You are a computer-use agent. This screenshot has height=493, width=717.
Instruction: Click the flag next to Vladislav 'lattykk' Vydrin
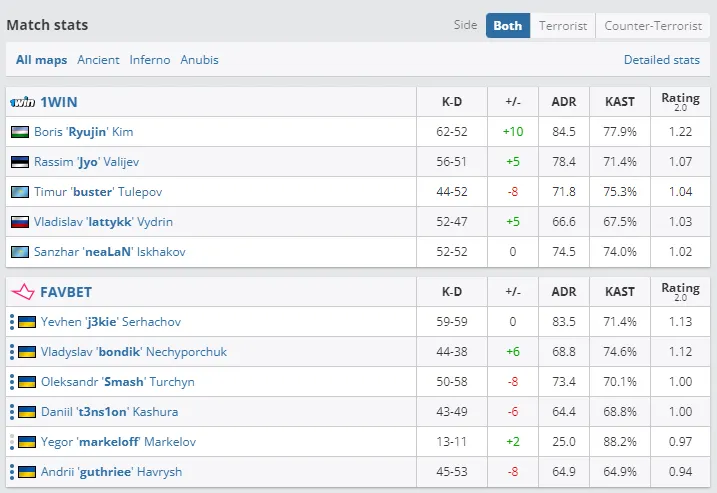[20, 222]
